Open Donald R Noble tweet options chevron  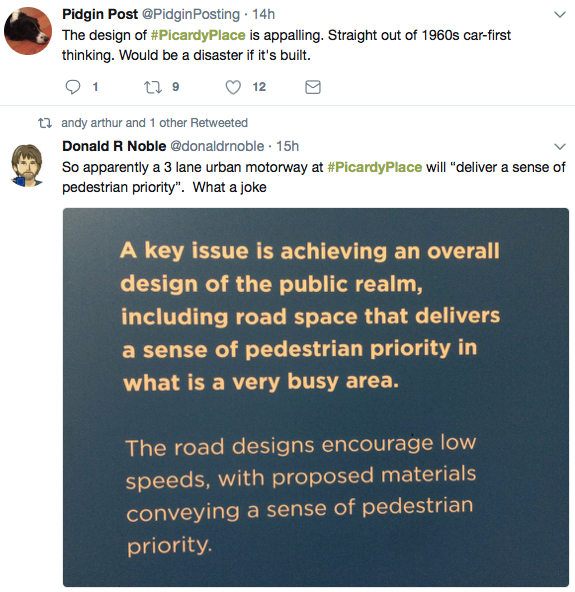[560, 146]
